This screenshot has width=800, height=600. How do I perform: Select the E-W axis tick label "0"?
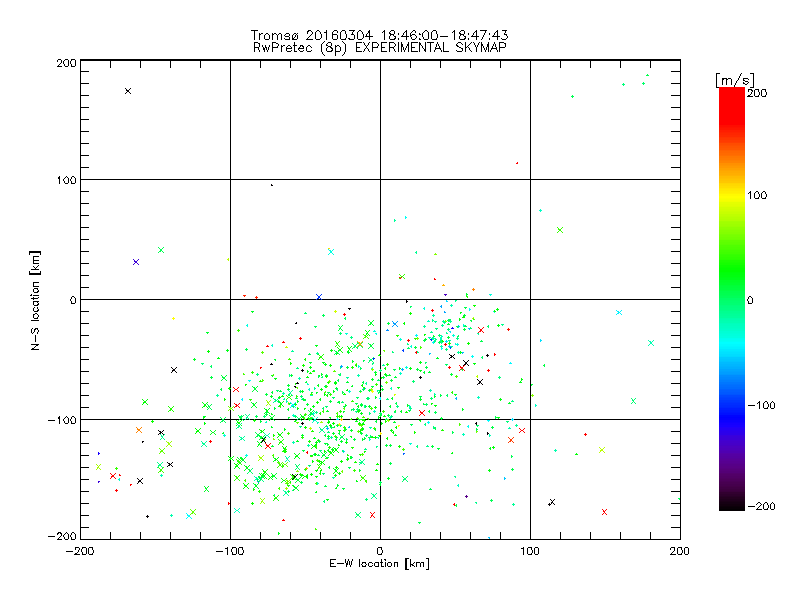point(380,551)
